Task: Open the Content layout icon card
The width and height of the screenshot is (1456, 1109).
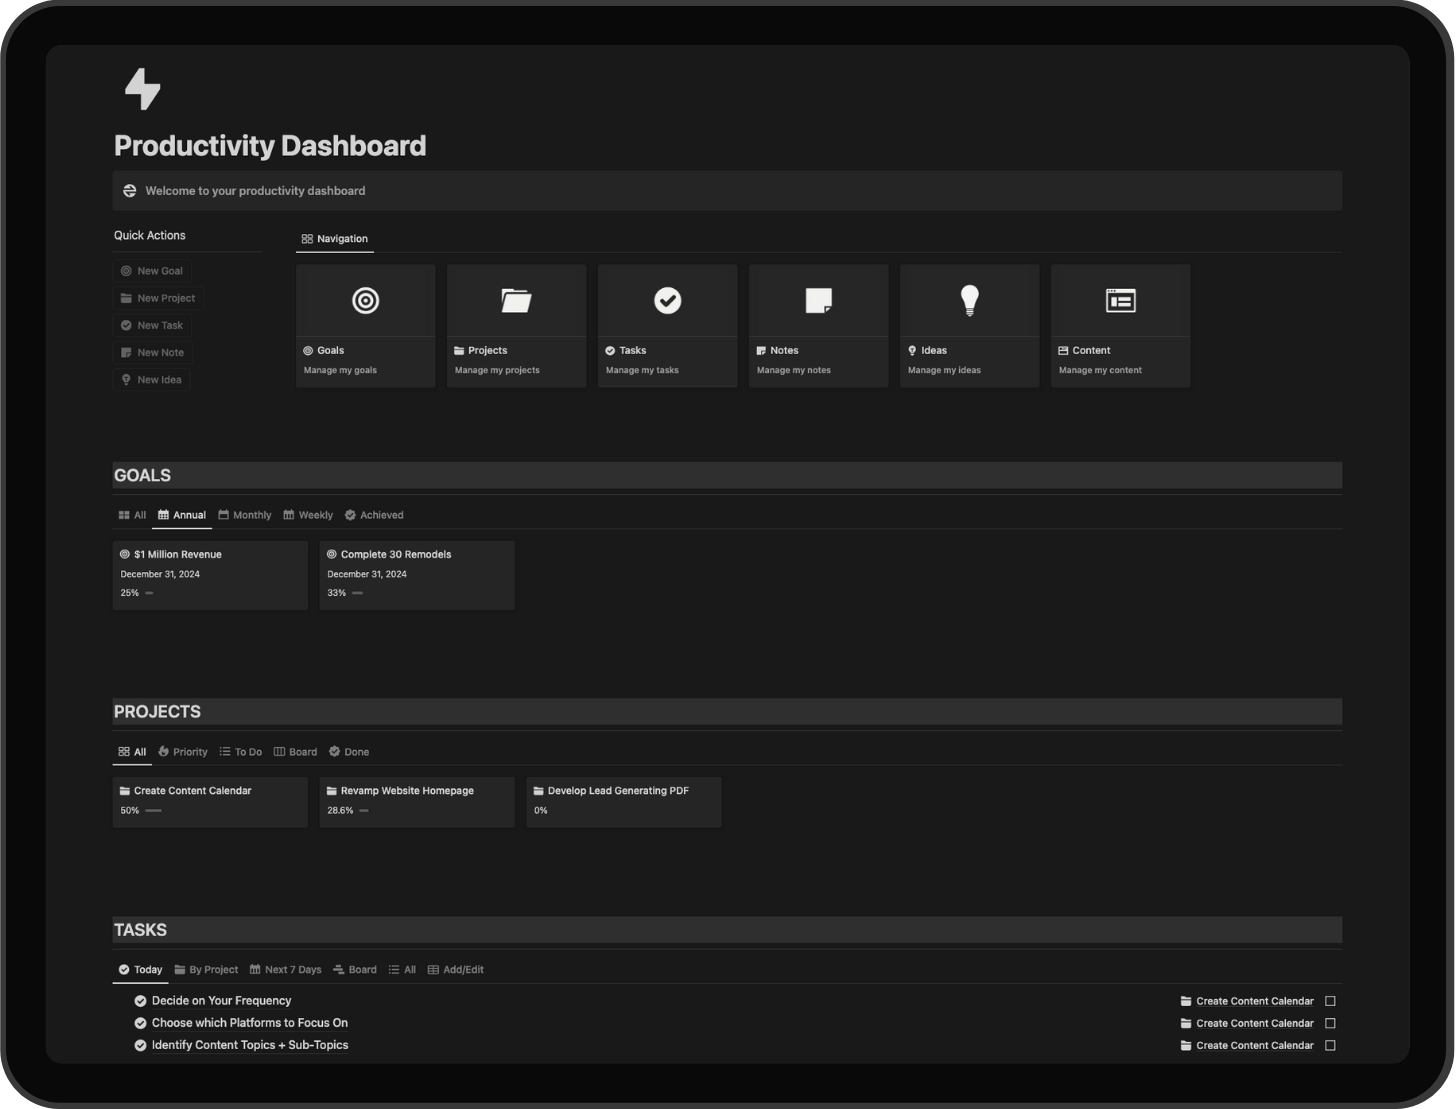Action: pos(1120,301)
